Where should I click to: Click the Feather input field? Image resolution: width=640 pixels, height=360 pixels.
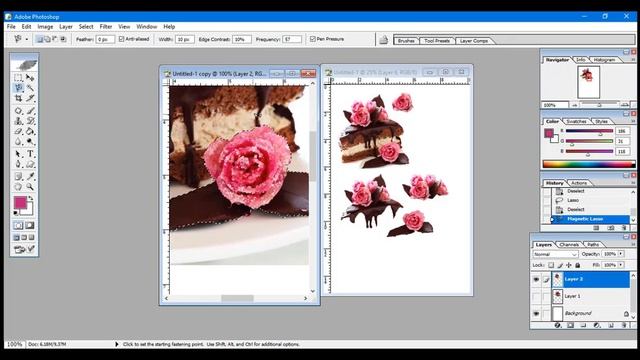click(x=104, y=39)
